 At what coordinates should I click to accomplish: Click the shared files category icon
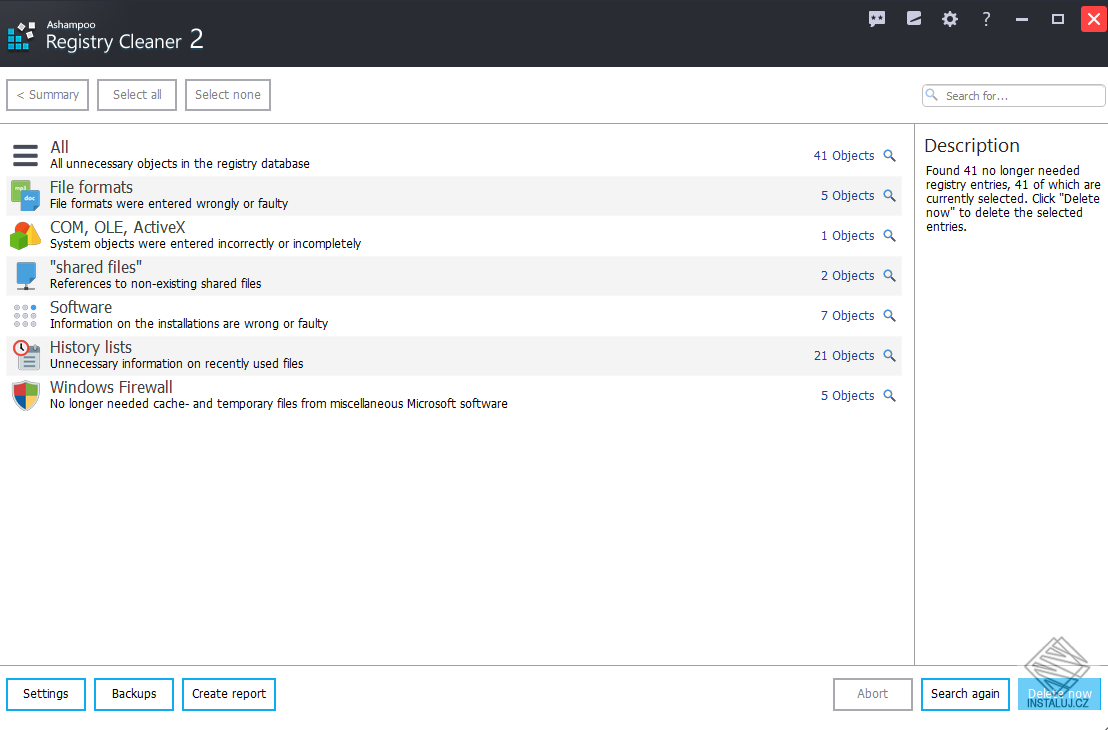(x=24, y=275)
